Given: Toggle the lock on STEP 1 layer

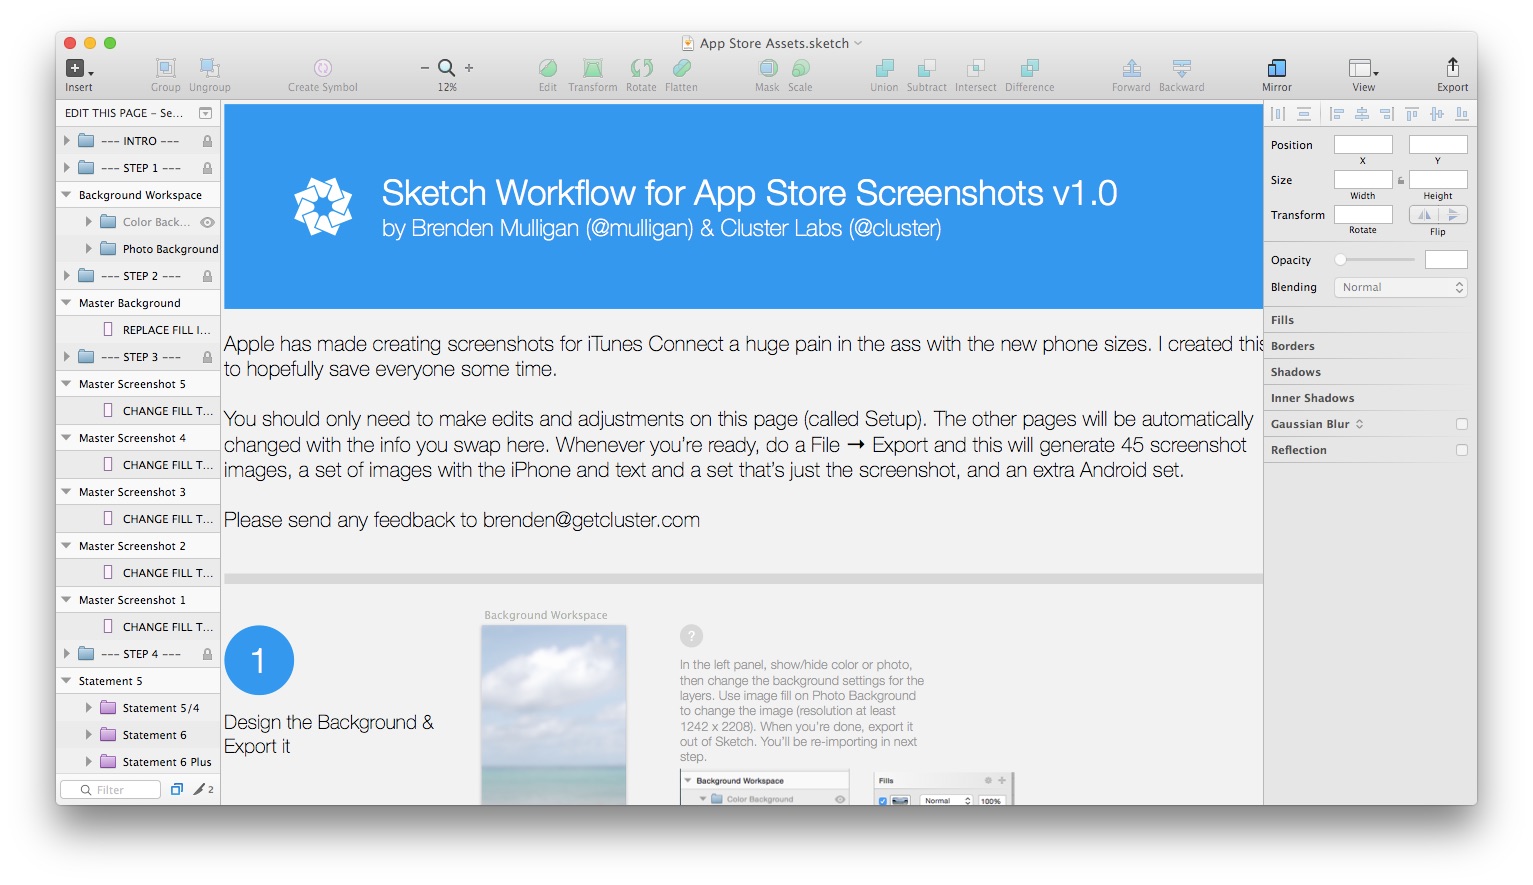Looking at the screenshot, I should pyautogui.click(x=207, y=168).
